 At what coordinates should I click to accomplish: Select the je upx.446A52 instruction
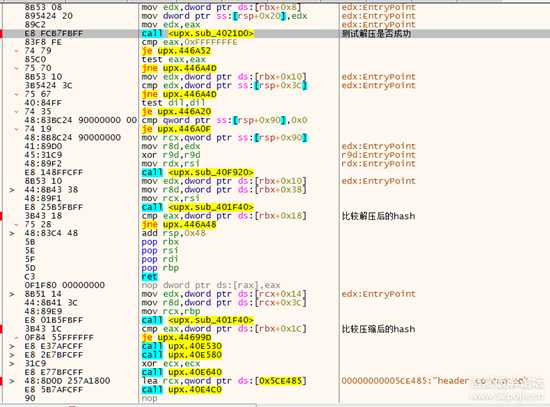point(176,51)
